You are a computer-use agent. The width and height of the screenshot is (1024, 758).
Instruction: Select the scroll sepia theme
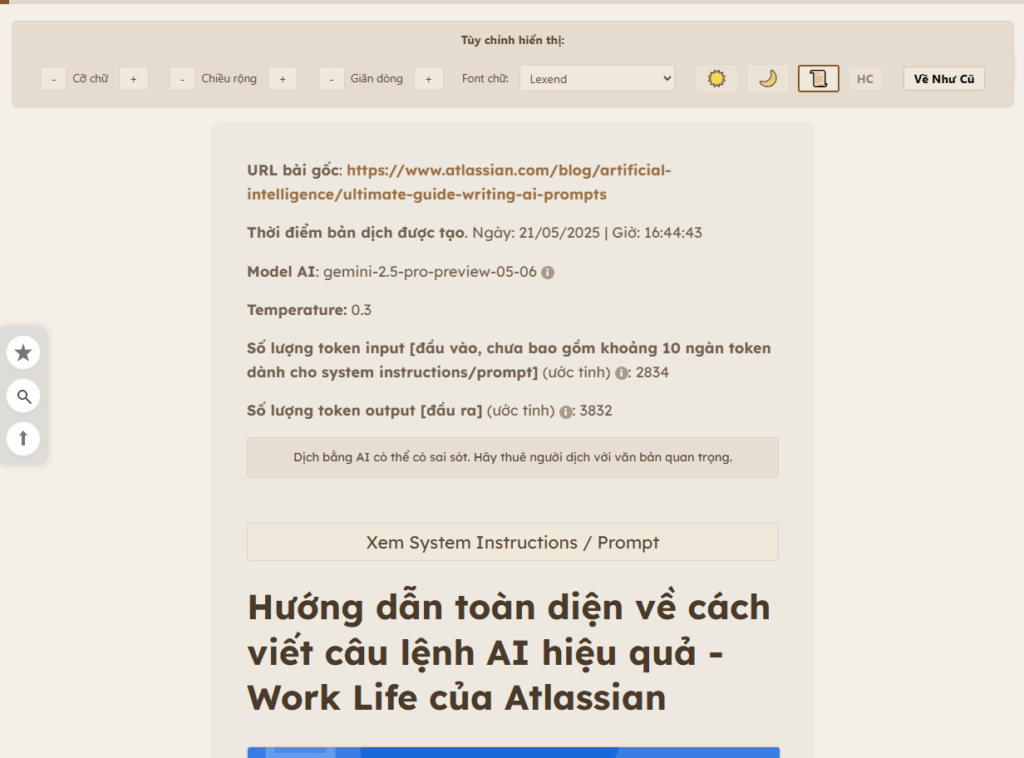pyautogui.click(x=818, y=79)
